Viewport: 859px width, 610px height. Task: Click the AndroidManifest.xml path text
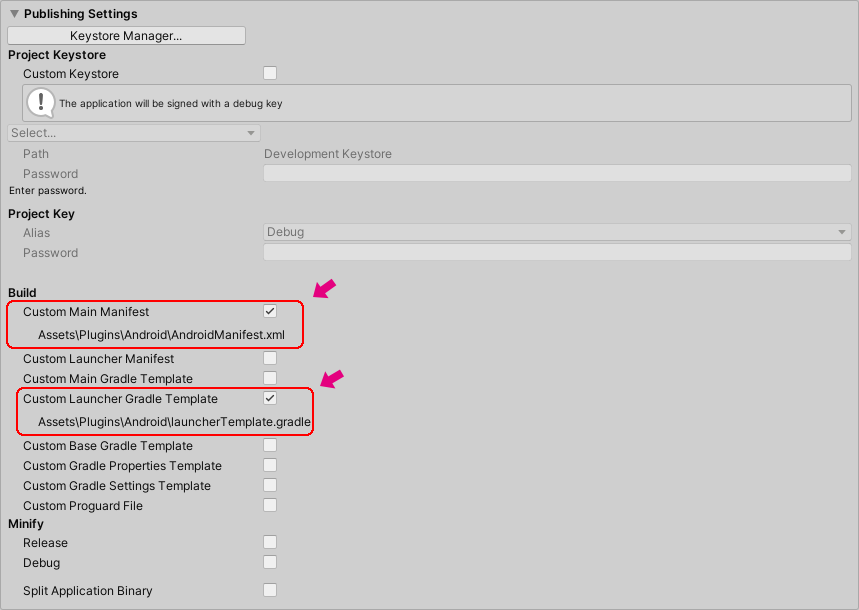161,335
